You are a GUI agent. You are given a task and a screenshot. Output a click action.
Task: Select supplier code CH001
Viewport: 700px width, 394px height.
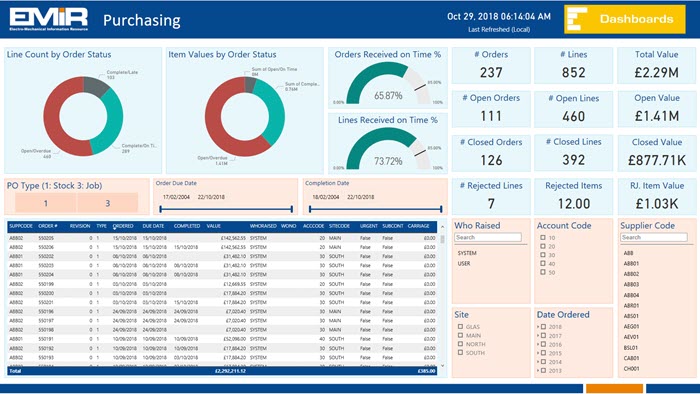tap(631, 369)
